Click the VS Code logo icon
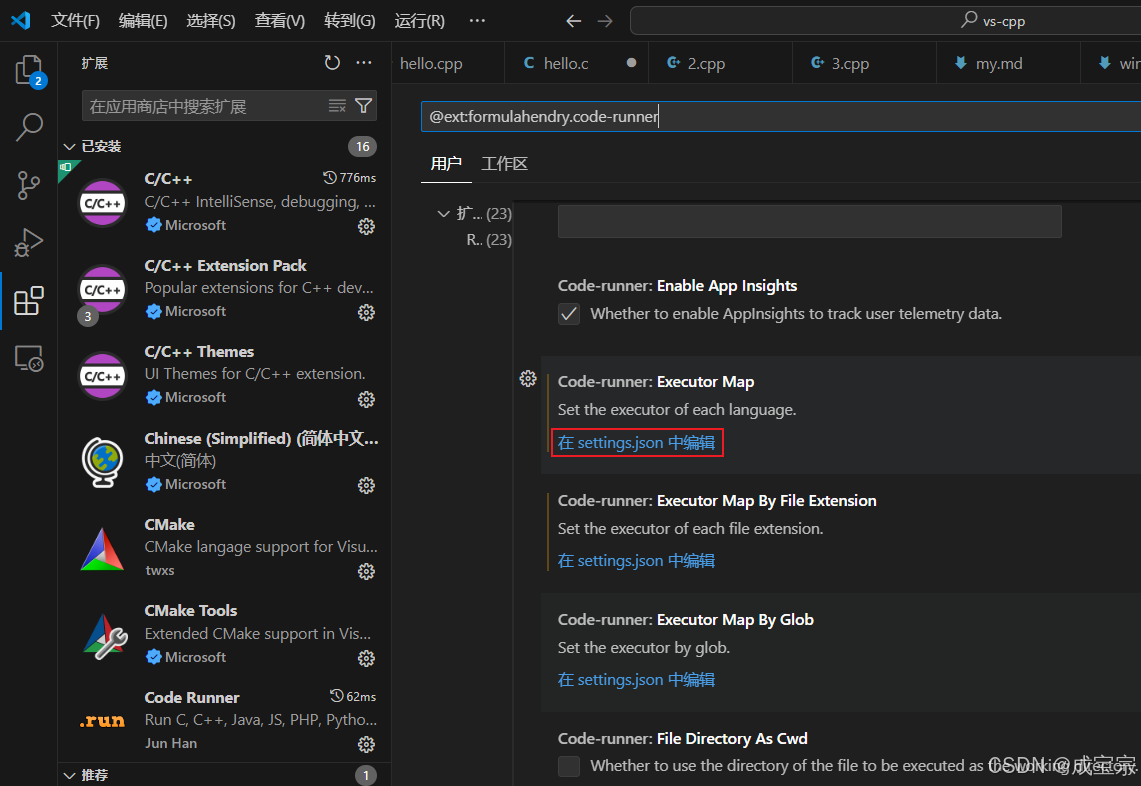This screenshot has height=786, width=1141. 21,20
